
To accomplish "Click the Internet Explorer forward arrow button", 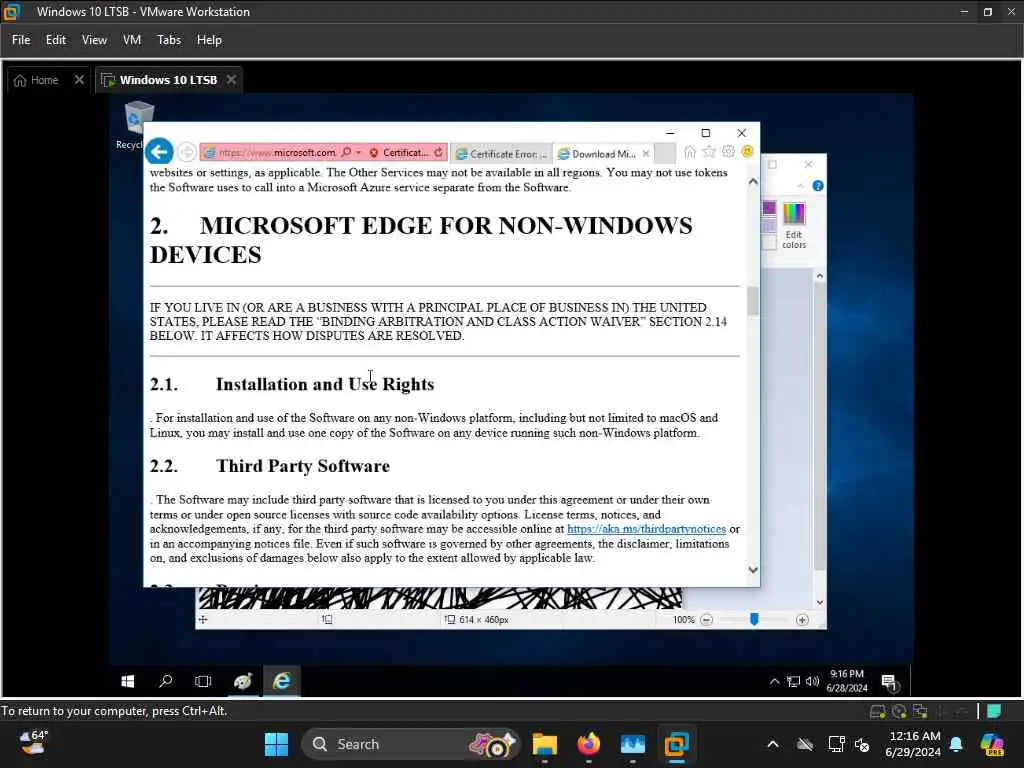I will click(x=187, y=152).
